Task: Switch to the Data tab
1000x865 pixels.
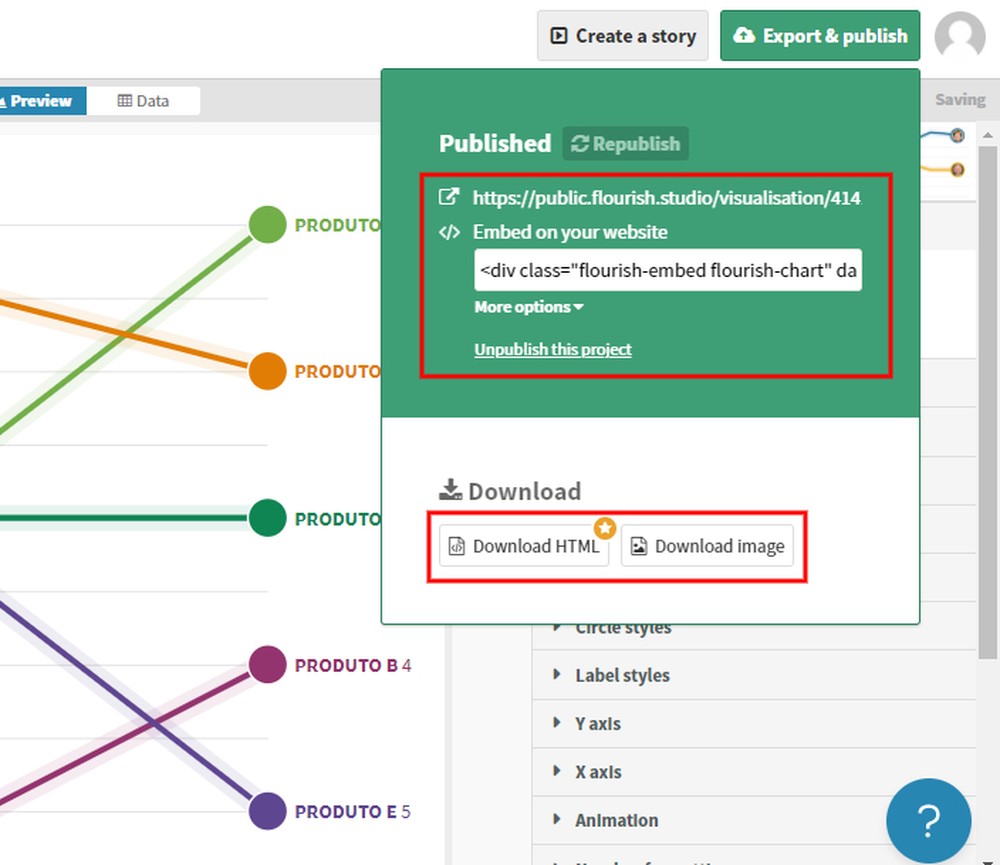Action: (144, 100)
